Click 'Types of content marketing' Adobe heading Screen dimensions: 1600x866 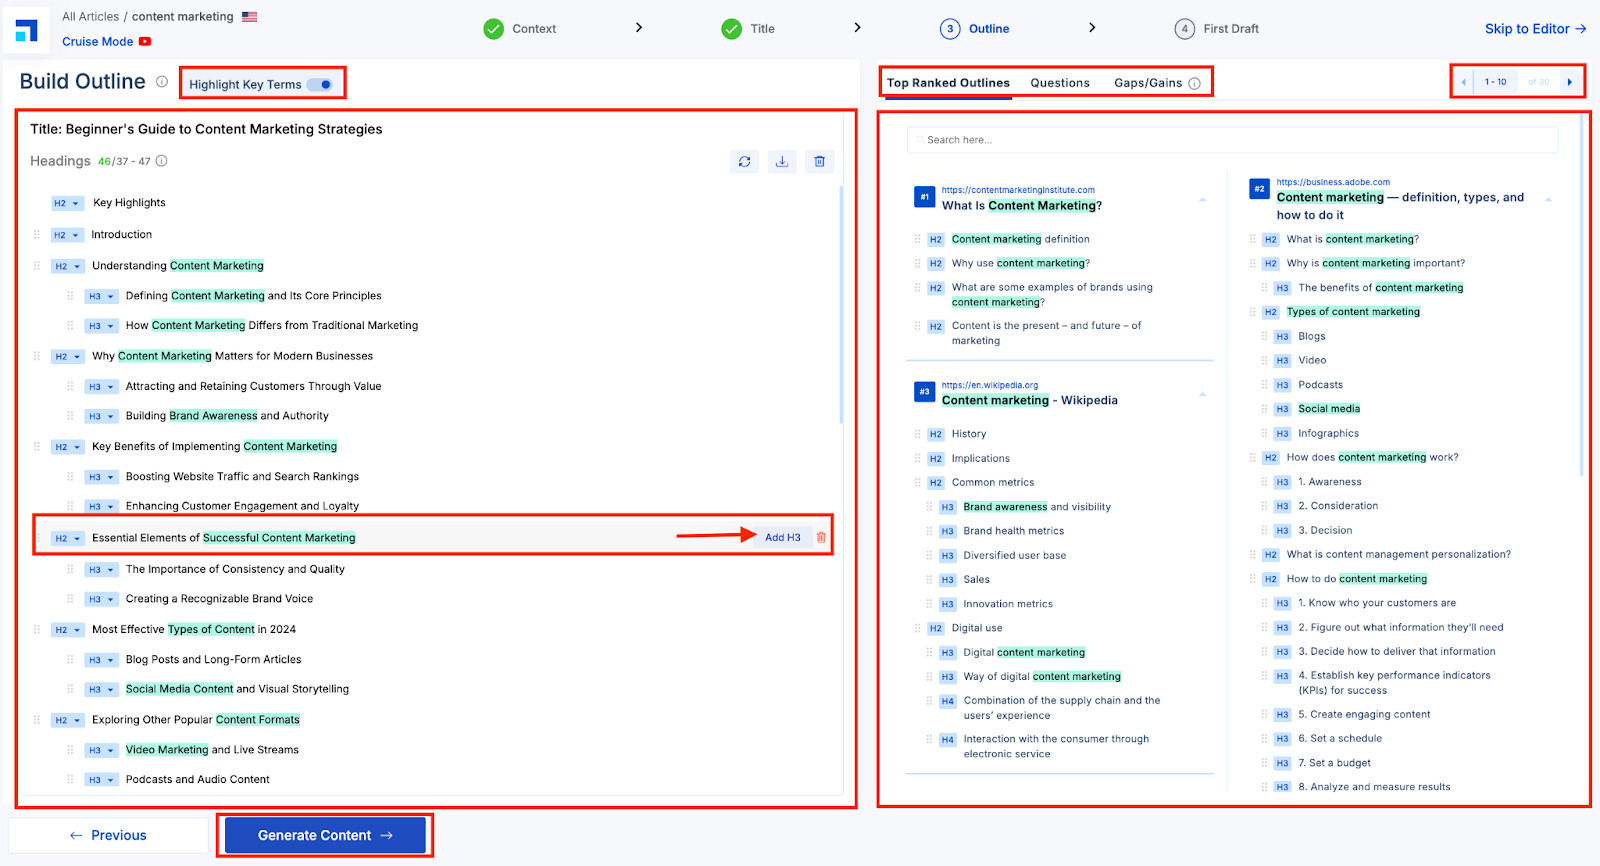click(1353, 312)
